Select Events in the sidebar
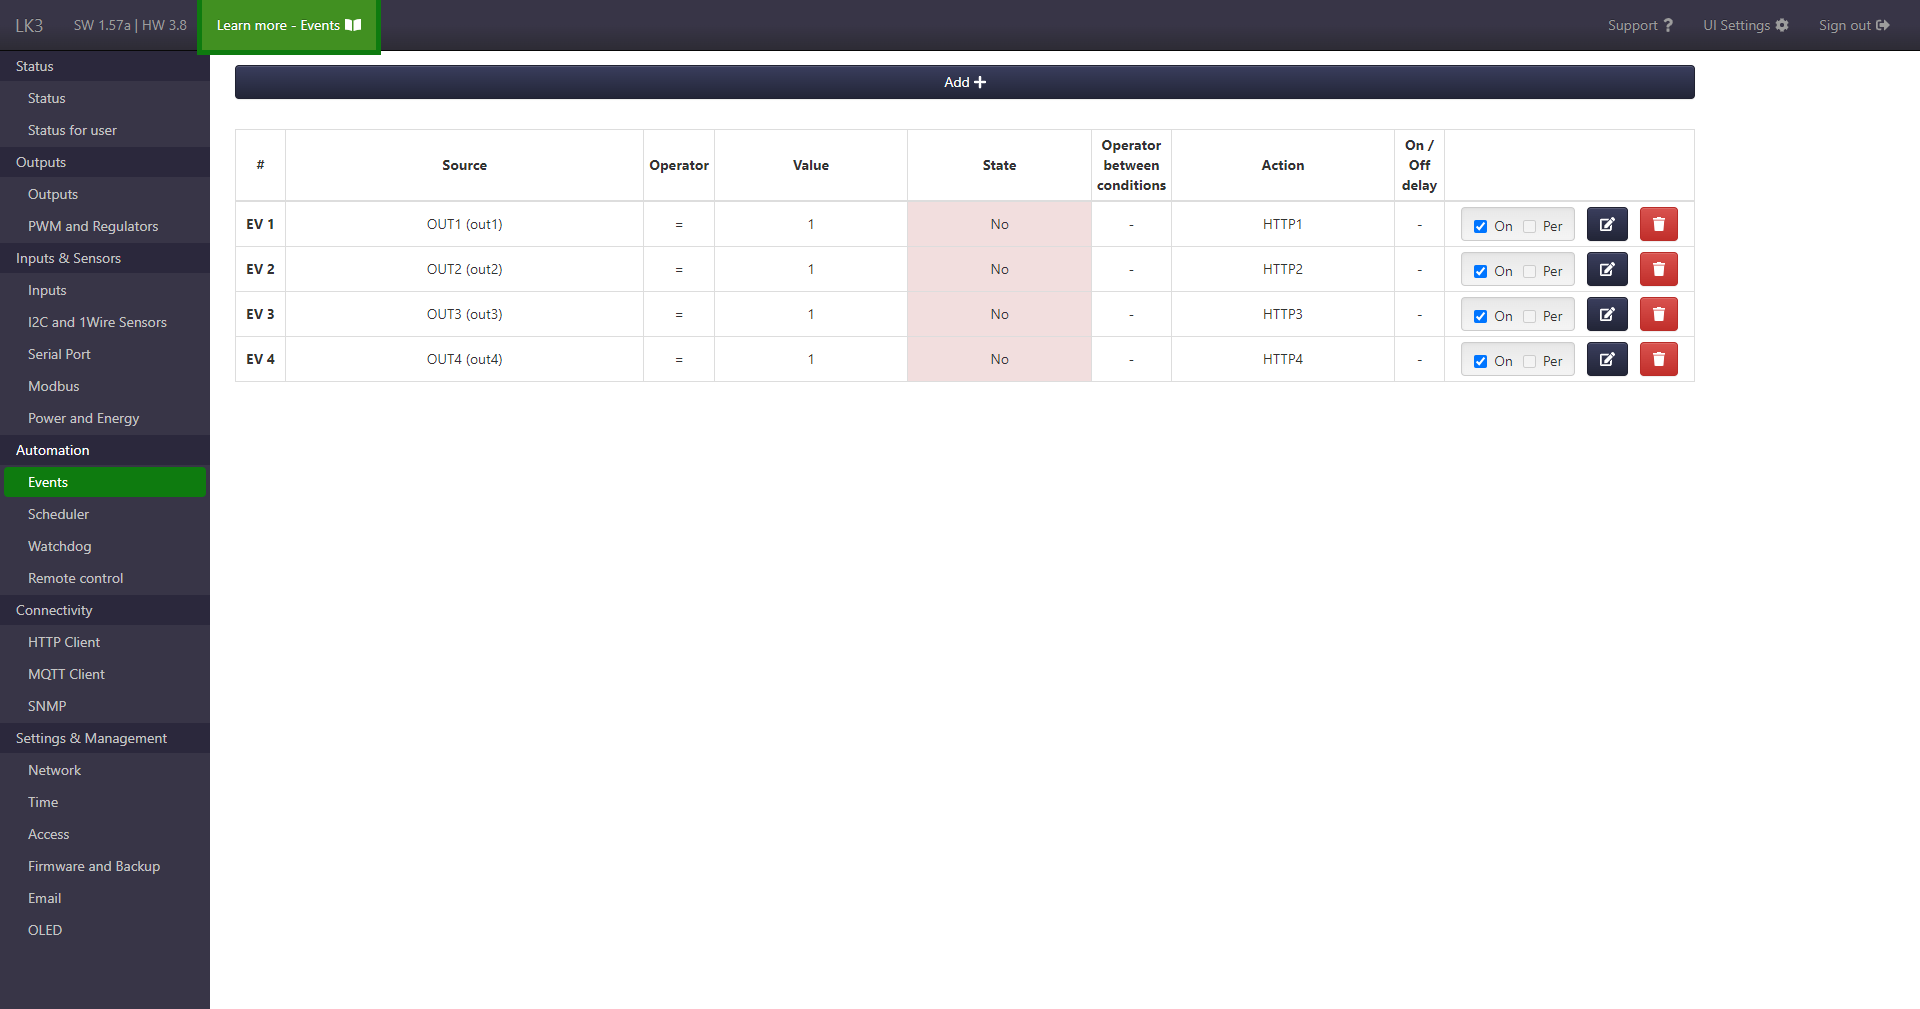1920x1009 pixels. click(x=105, y=482)
